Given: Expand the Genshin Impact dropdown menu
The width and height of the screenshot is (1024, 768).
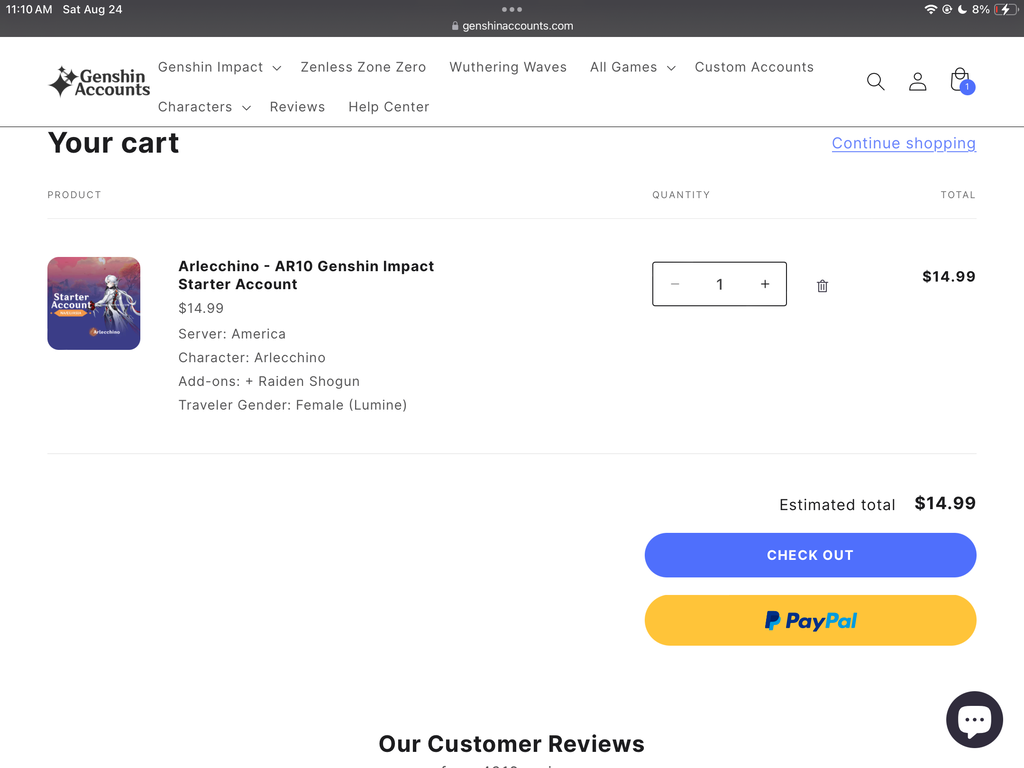Looking at the screenshot, I should [x=219, y=67].
